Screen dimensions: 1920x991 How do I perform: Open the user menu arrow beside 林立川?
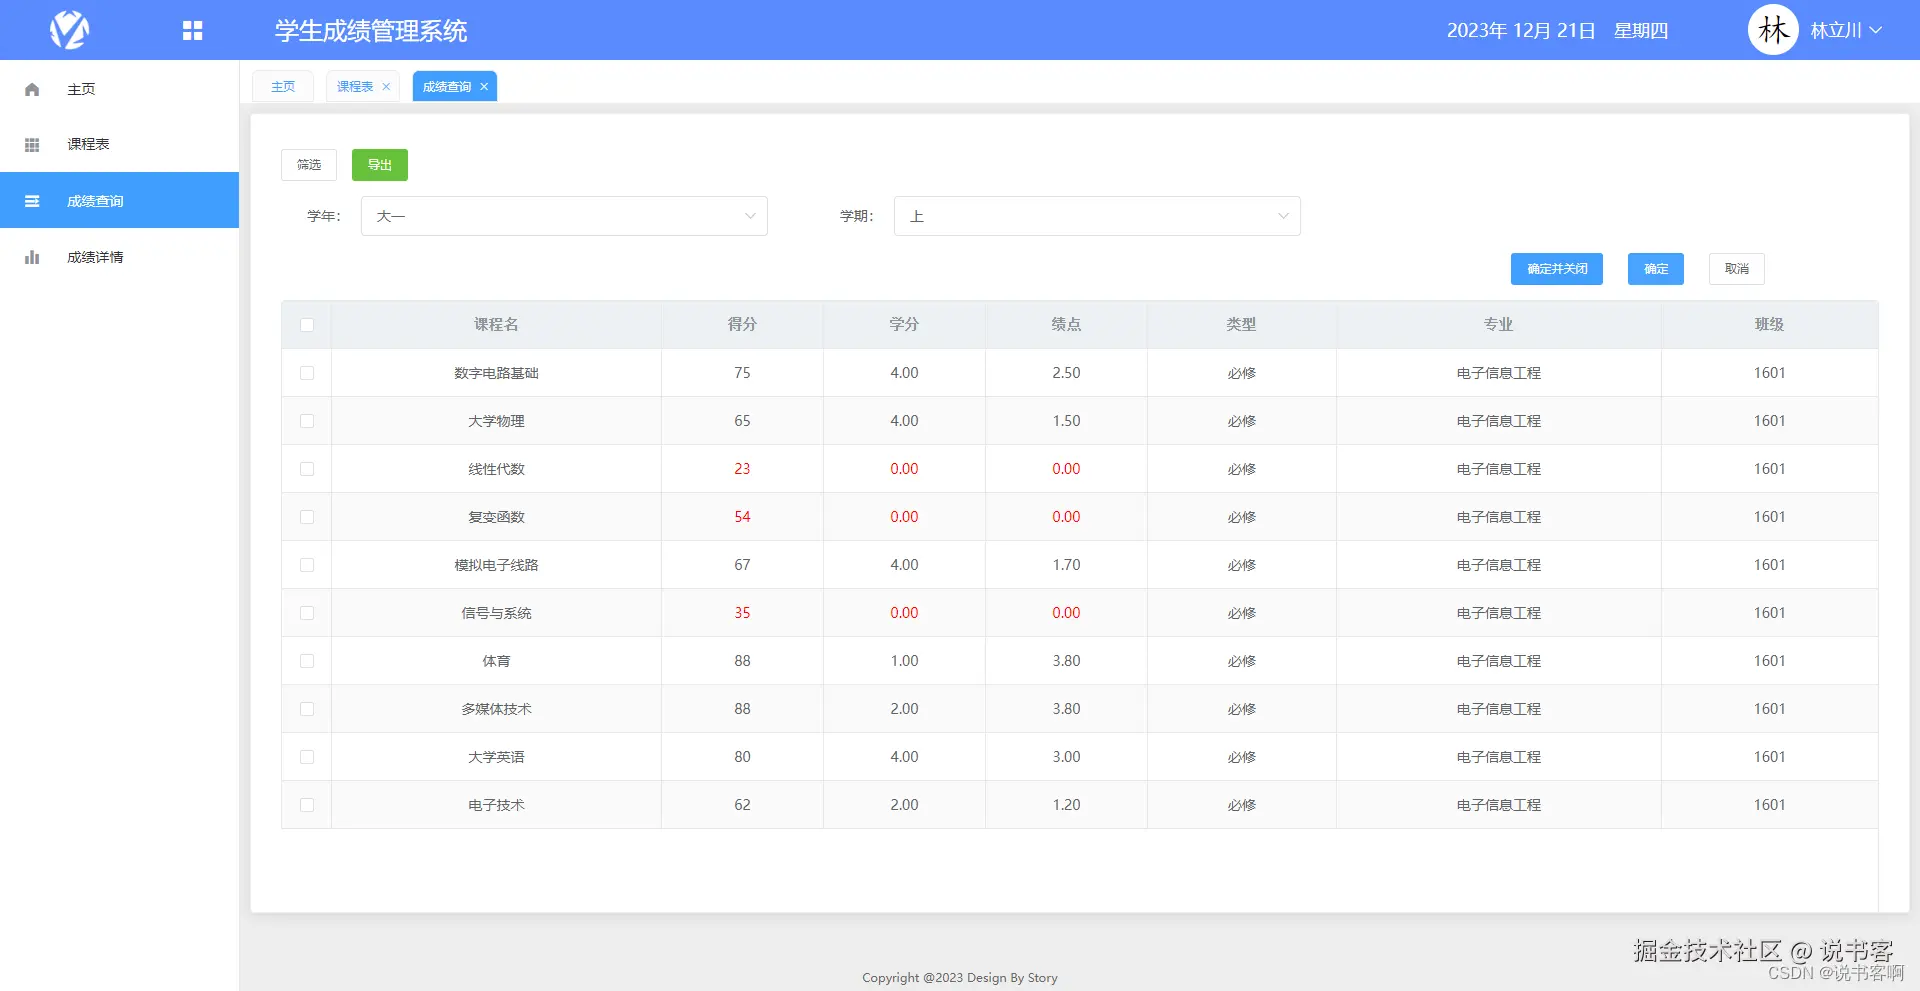coord(1876,30)
